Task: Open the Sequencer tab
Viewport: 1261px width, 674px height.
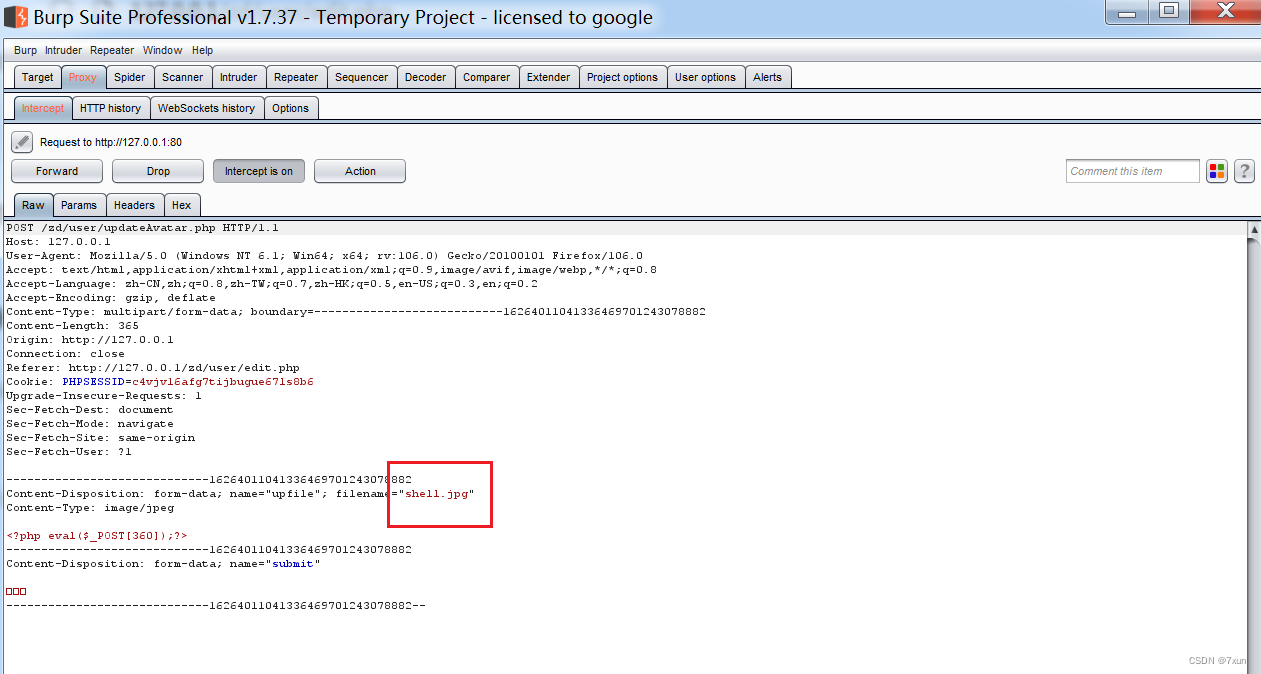Action: (x=362, y=77)
